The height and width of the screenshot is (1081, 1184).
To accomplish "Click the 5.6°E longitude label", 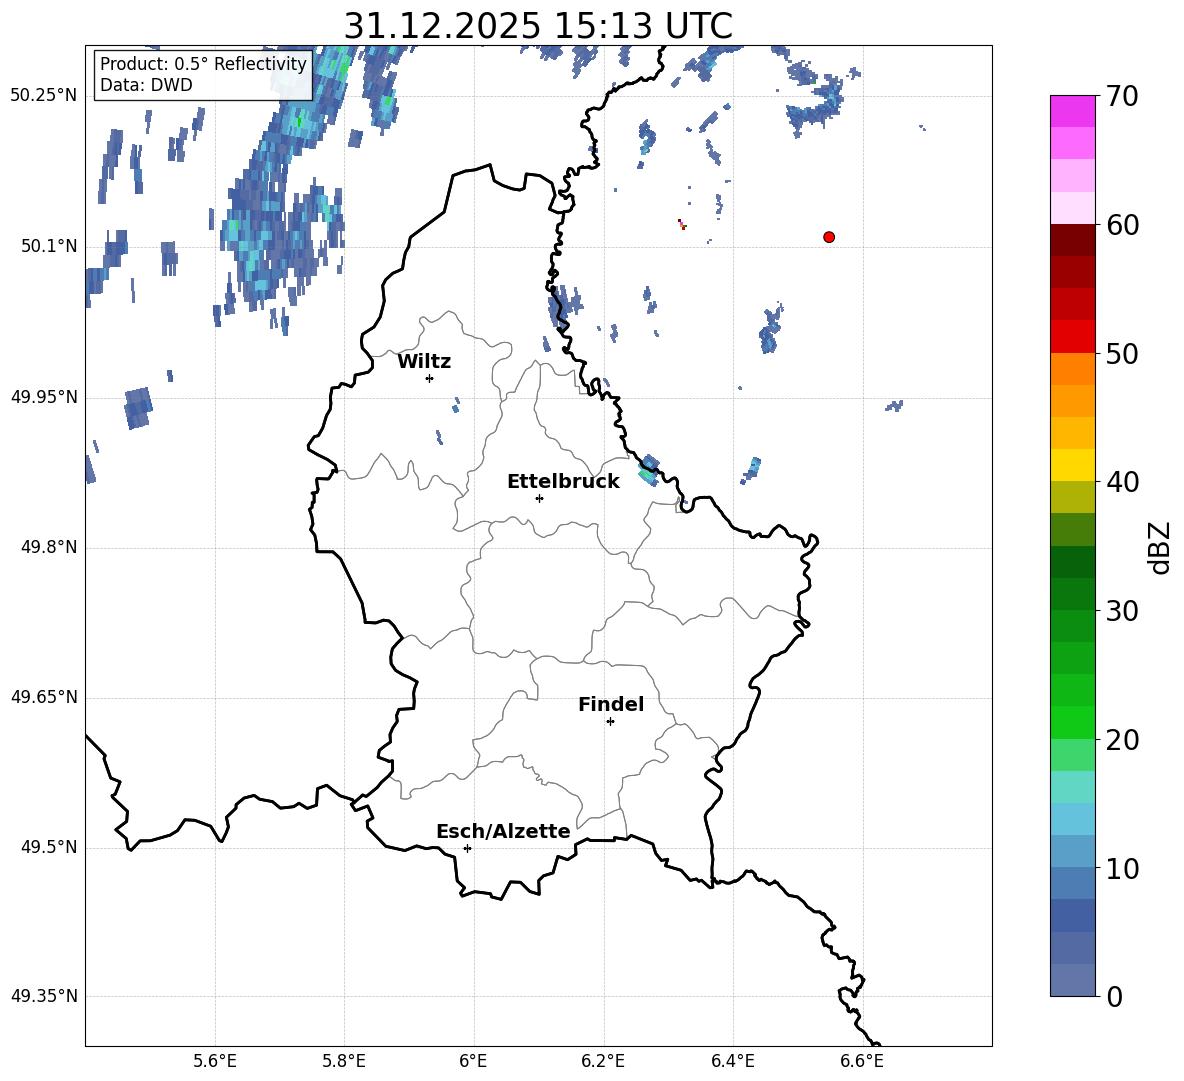I will (x=215, y=1061).
